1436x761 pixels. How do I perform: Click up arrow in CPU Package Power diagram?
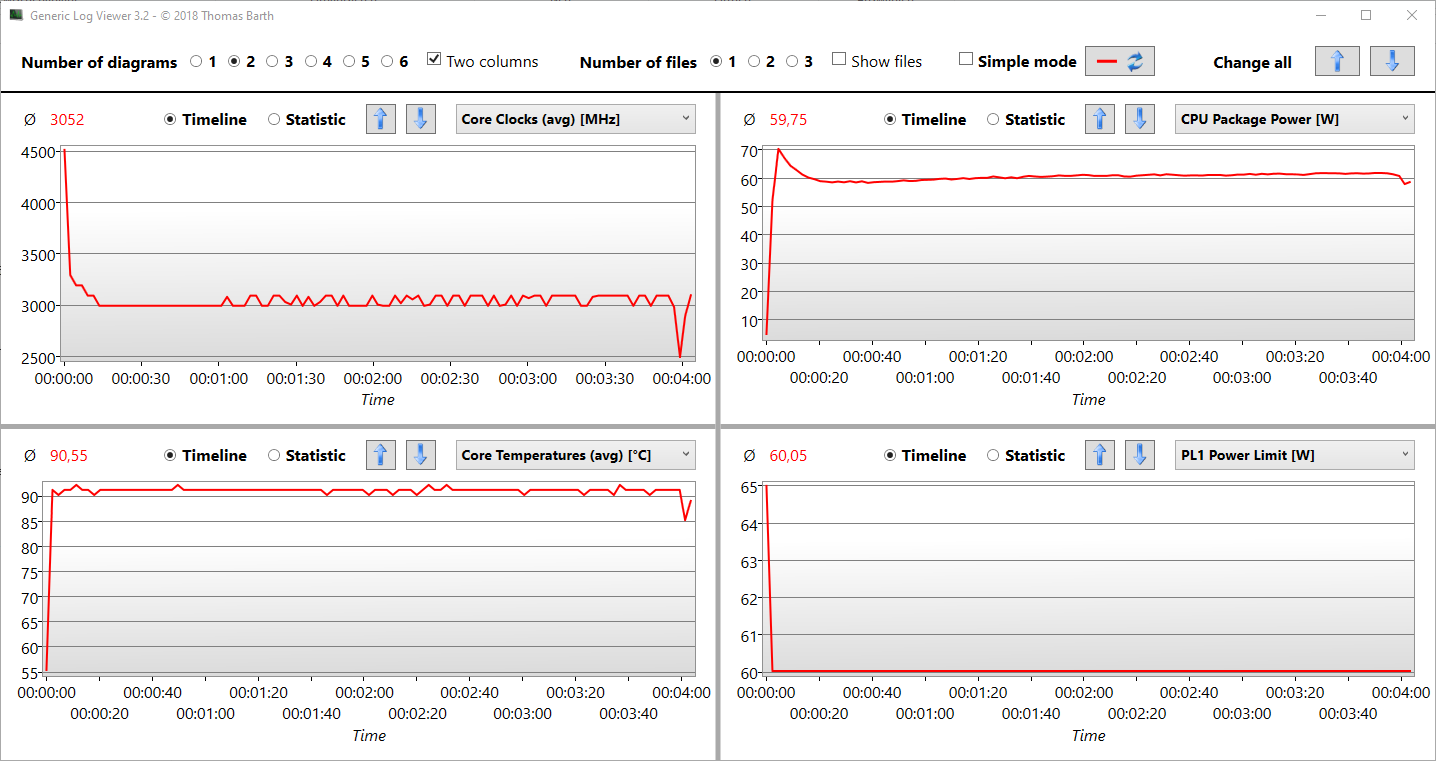[x=1100, y=119]
